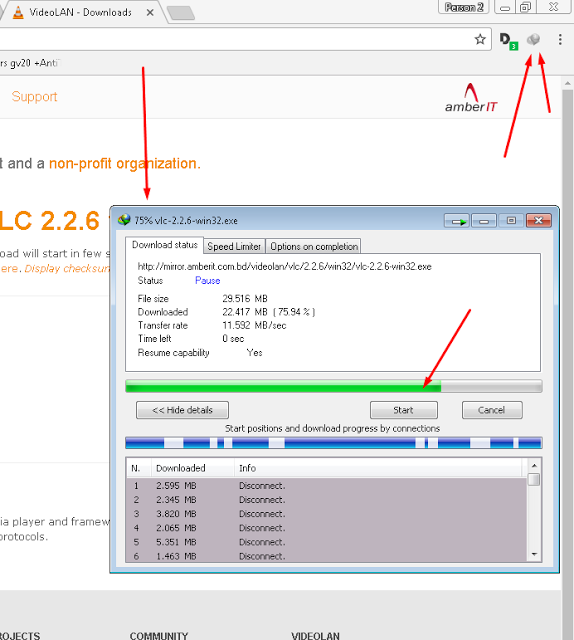Select connection row 3 with 3.820 MB

click(x=327, y=514)
